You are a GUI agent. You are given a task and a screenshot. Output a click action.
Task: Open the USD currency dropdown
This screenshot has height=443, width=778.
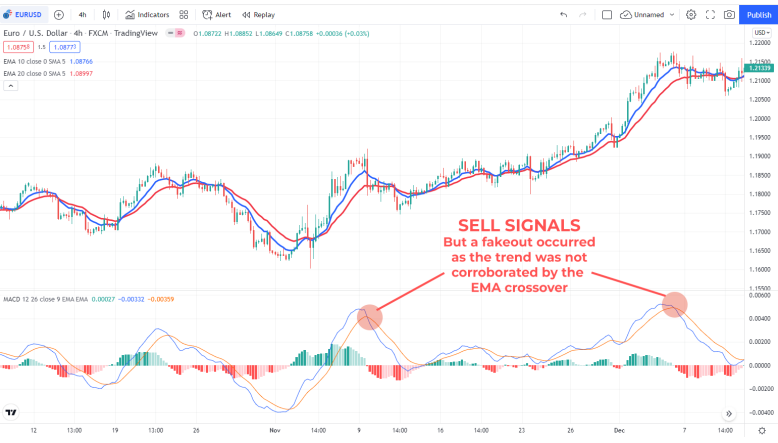pos(760,33)
